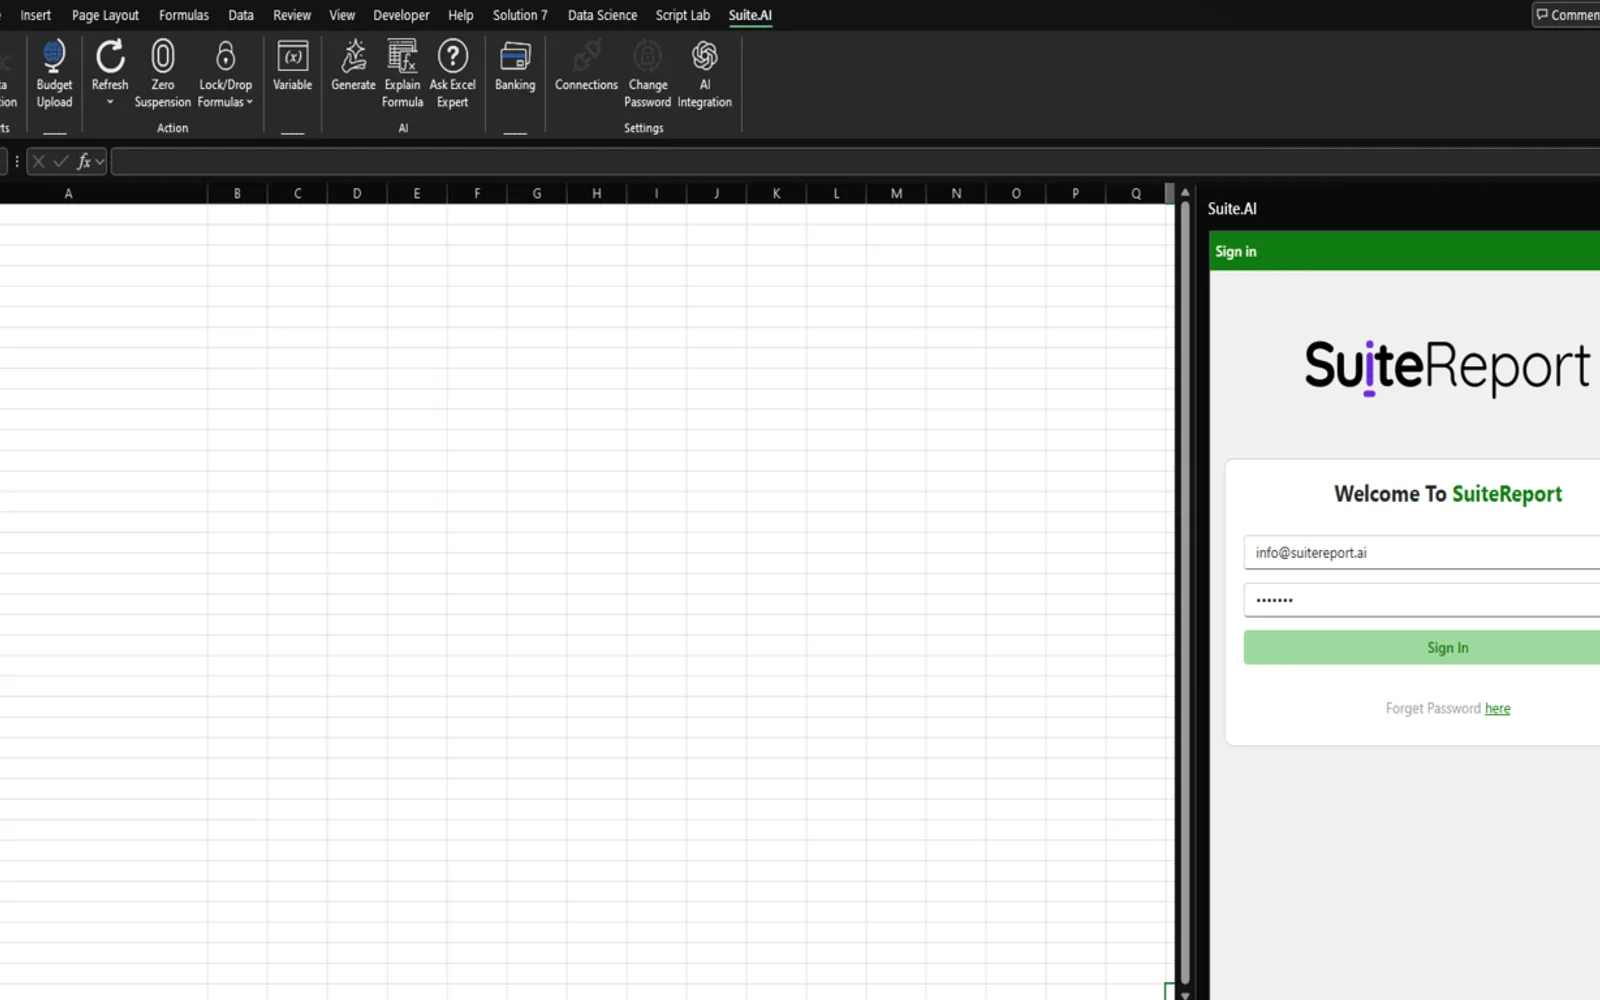Image resolution: width=1600 pixels, height=1000 pixels.
Task: Select column Q header
Action: point(1136,193)
